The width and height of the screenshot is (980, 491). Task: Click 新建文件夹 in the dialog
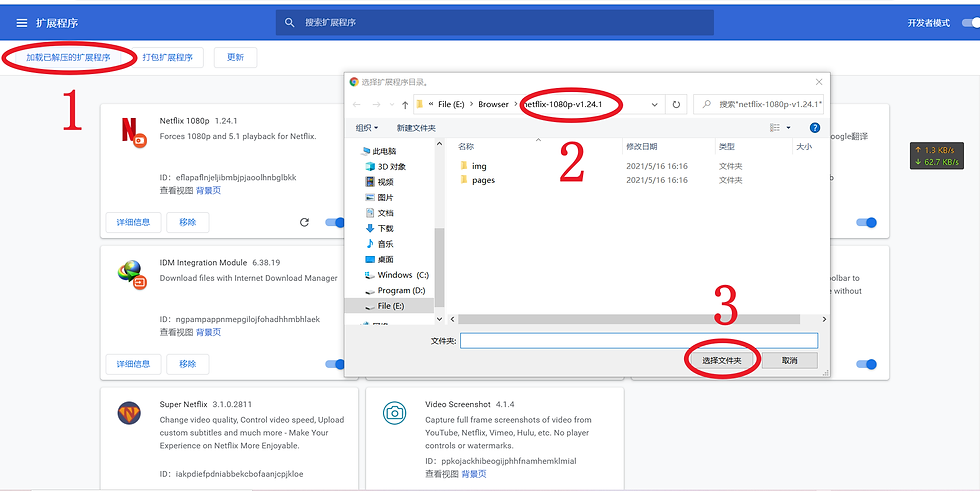416,127
